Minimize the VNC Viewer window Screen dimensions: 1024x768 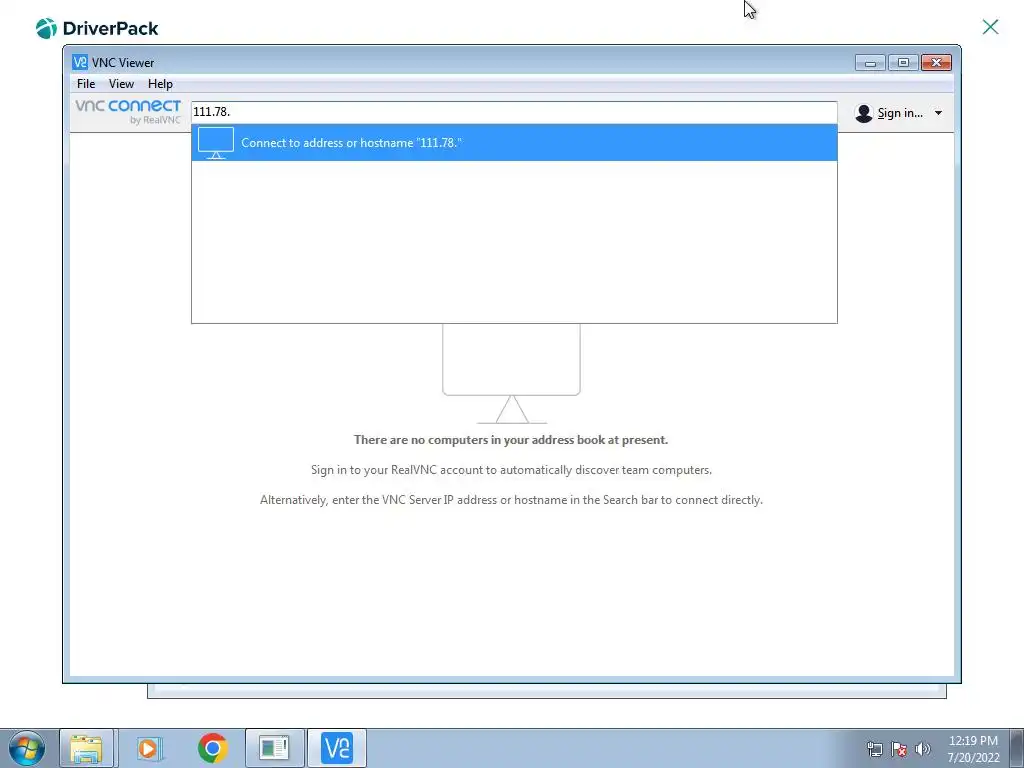coord(870,63)
